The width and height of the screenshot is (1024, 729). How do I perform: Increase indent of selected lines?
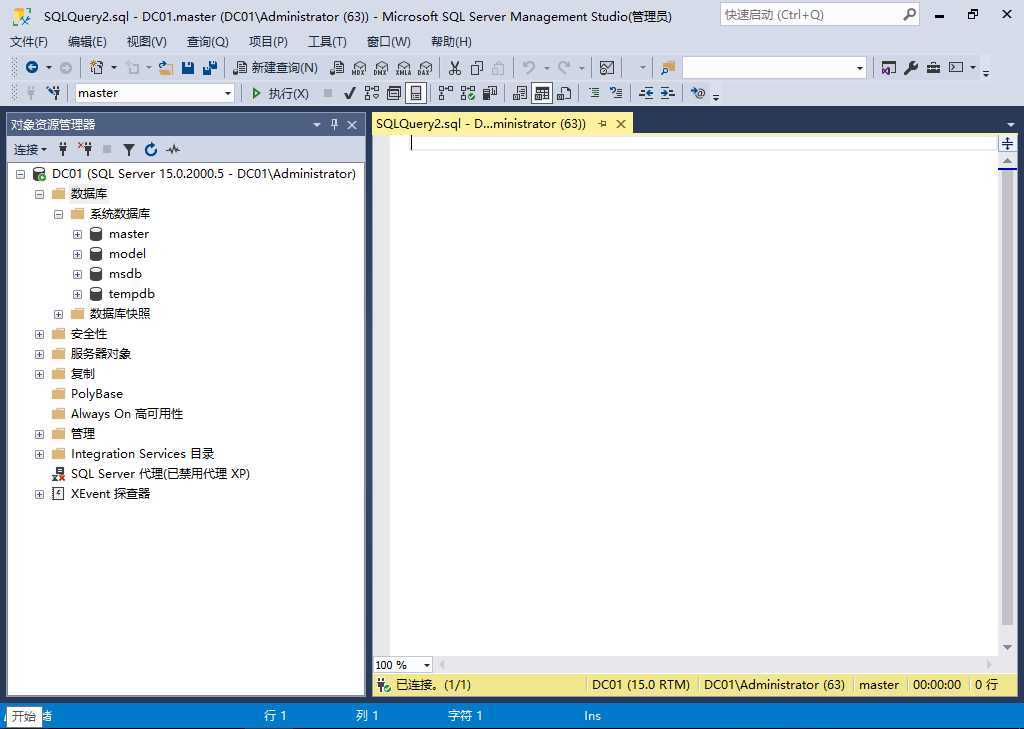point(667,93)
